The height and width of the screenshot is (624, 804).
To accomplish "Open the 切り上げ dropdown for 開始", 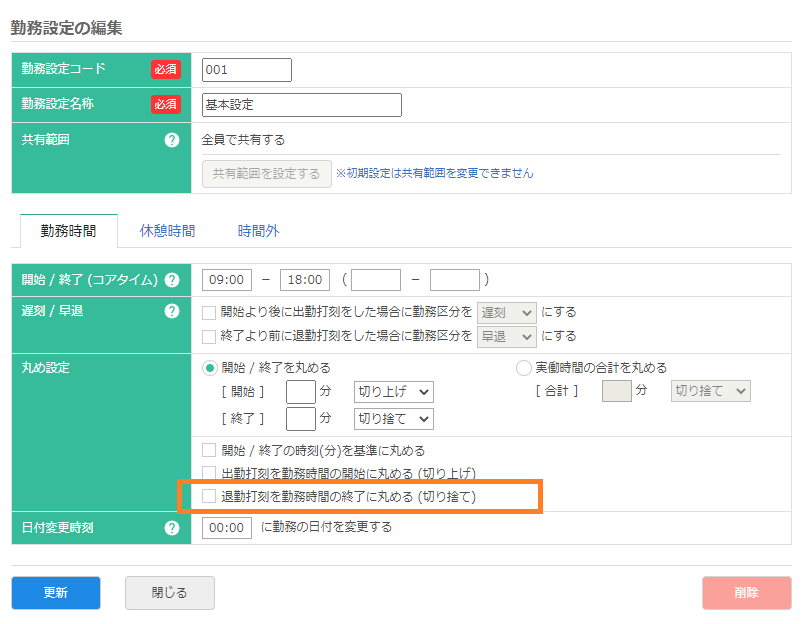I will click(x=394, y=391).
